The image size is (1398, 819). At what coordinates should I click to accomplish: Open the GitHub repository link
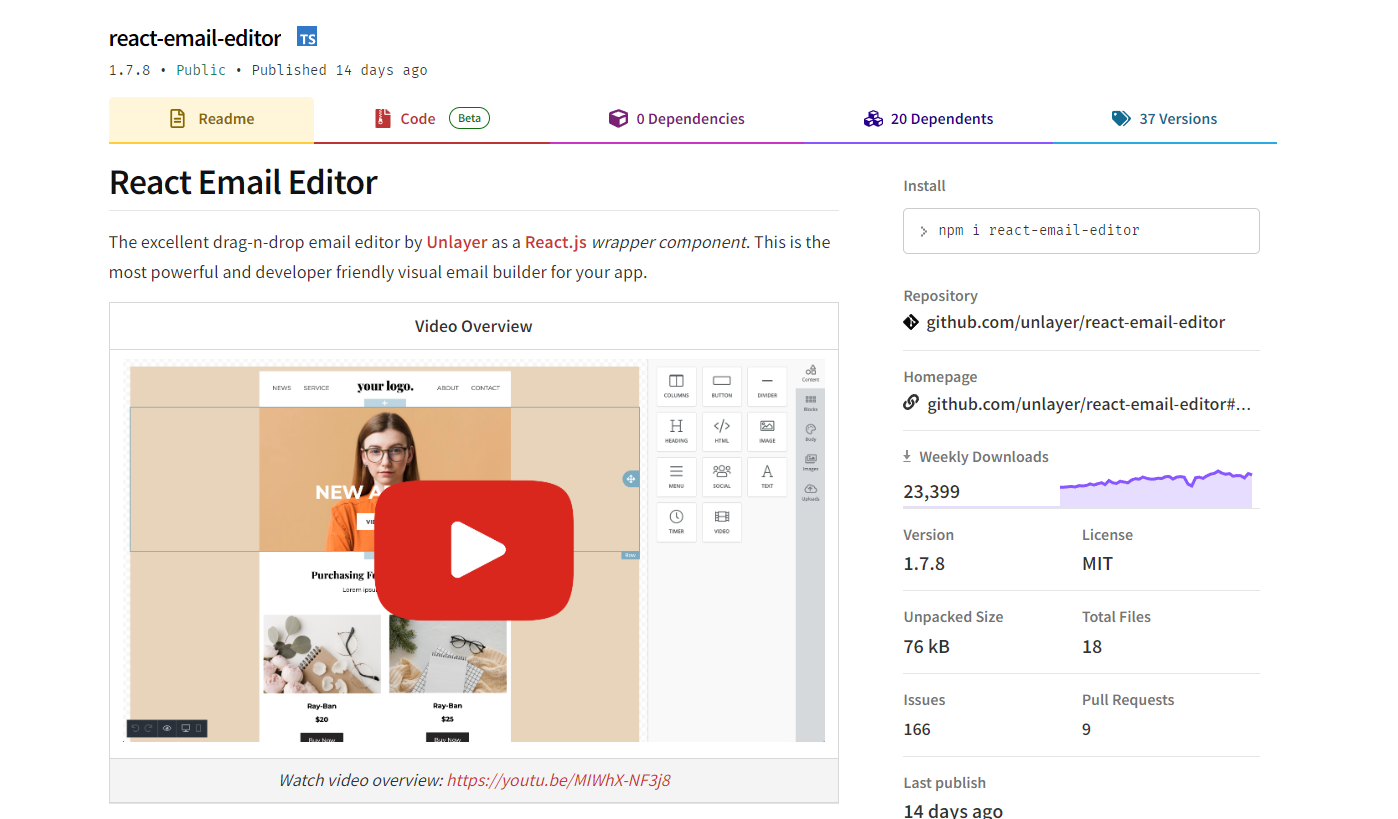1075,322
